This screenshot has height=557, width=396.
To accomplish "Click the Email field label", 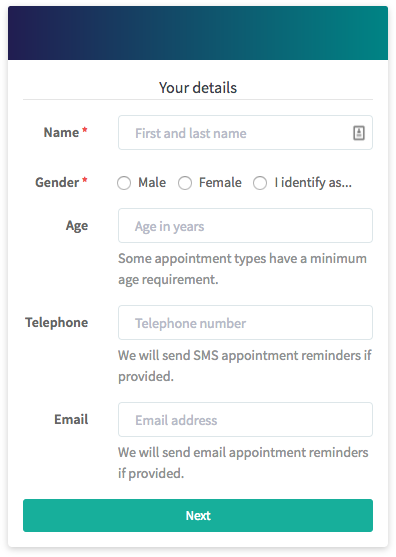I will 71,420.
